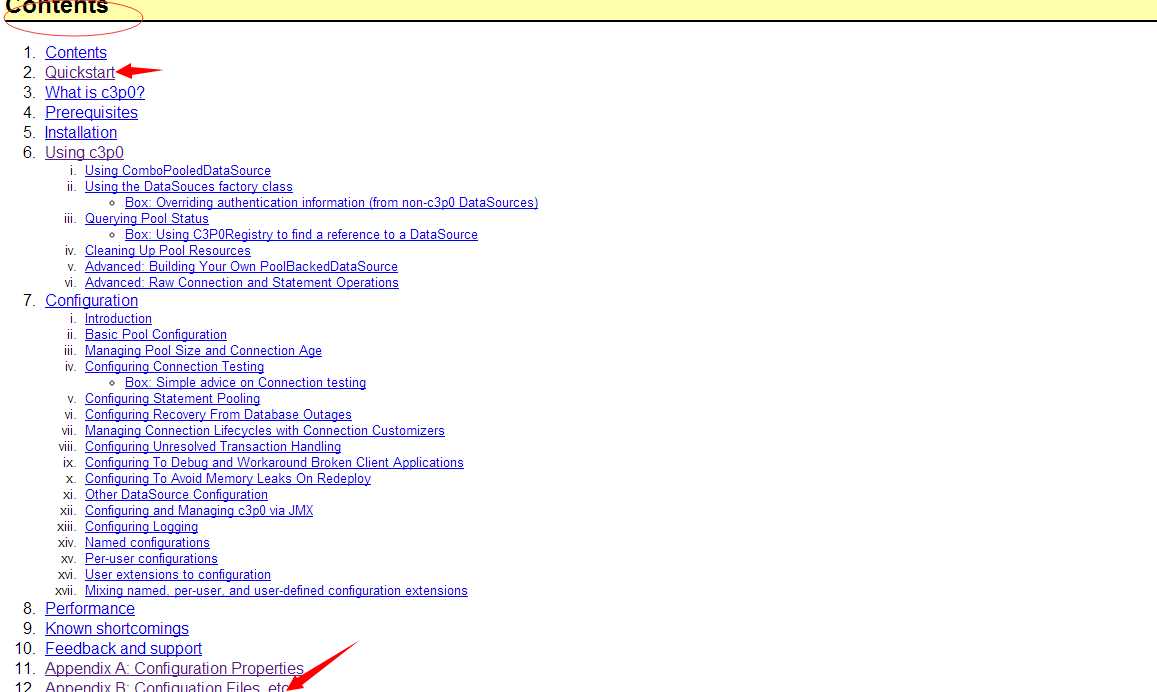Viewport: 1157px width, 692px height.
Task: Go to 'Configuring Unresolved Transaction Handling'
Action: click(x=213, y=446)
